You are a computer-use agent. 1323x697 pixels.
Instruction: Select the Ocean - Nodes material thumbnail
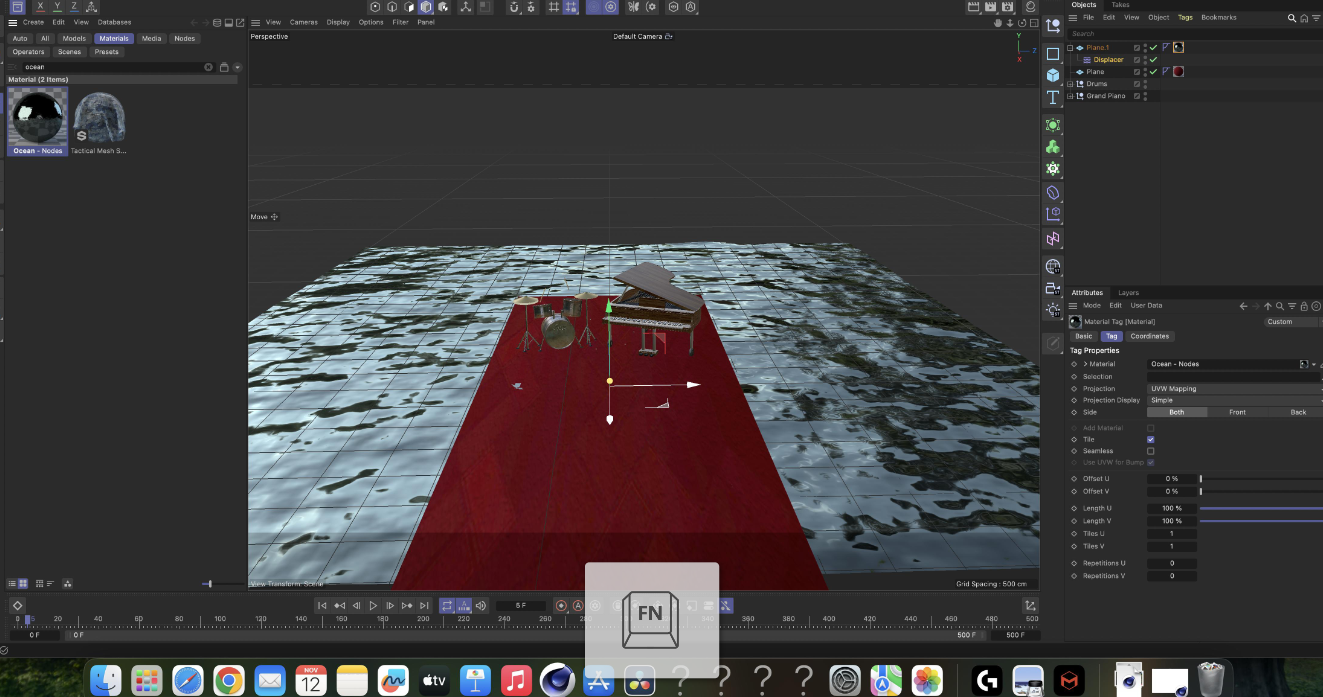click(38, 120)
